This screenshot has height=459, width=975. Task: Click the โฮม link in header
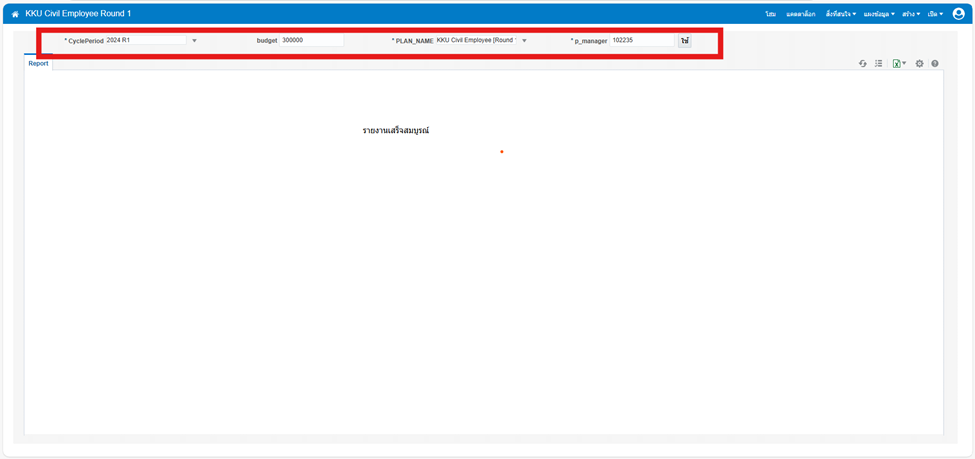point(771,14)
